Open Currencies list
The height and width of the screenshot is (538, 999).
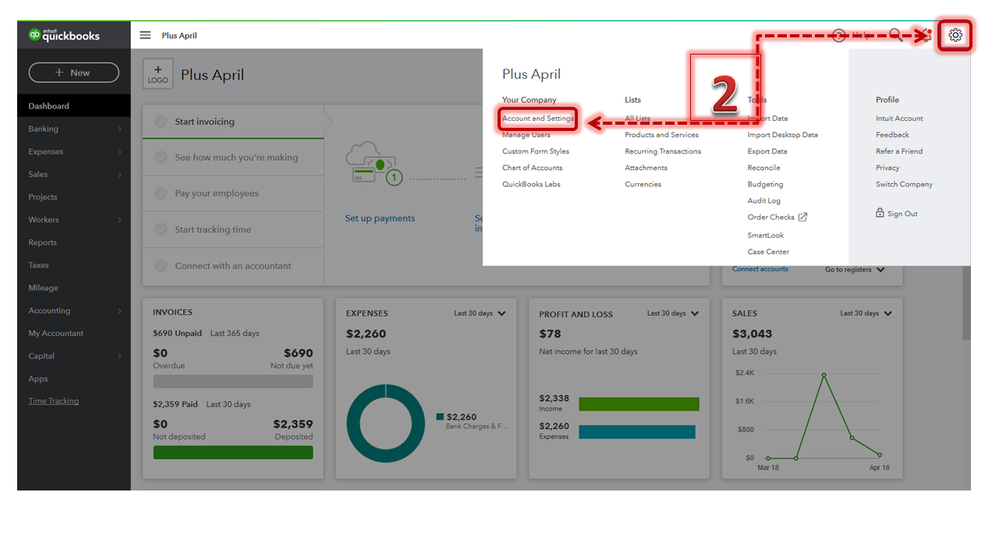643,184
